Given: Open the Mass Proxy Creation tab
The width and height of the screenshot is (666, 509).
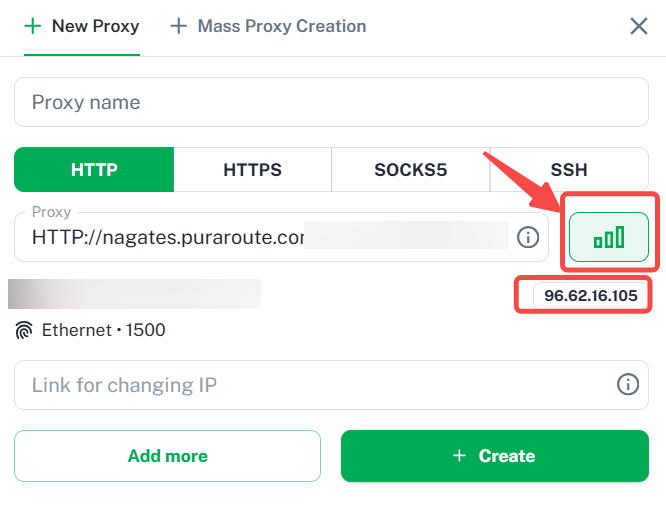Looking at the screenshot, I should coord(268,26).
